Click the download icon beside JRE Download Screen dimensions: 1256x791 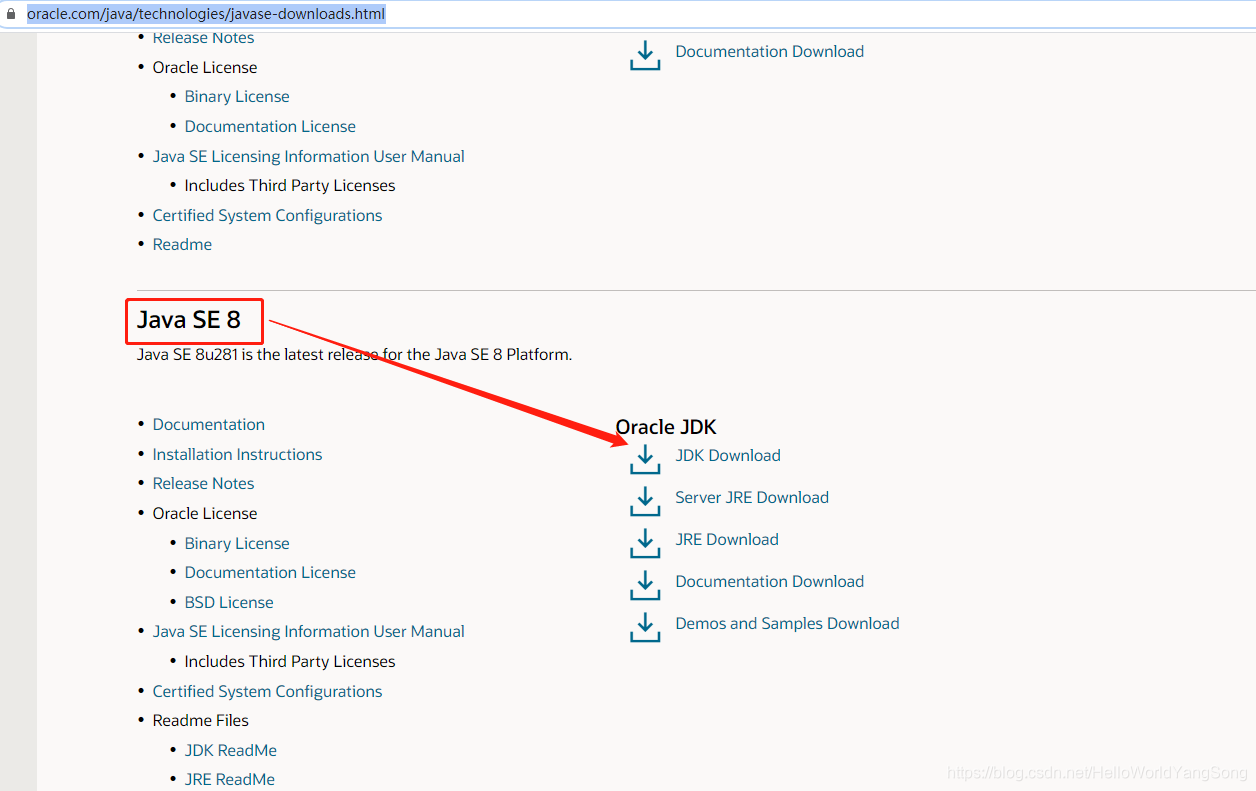645,543
